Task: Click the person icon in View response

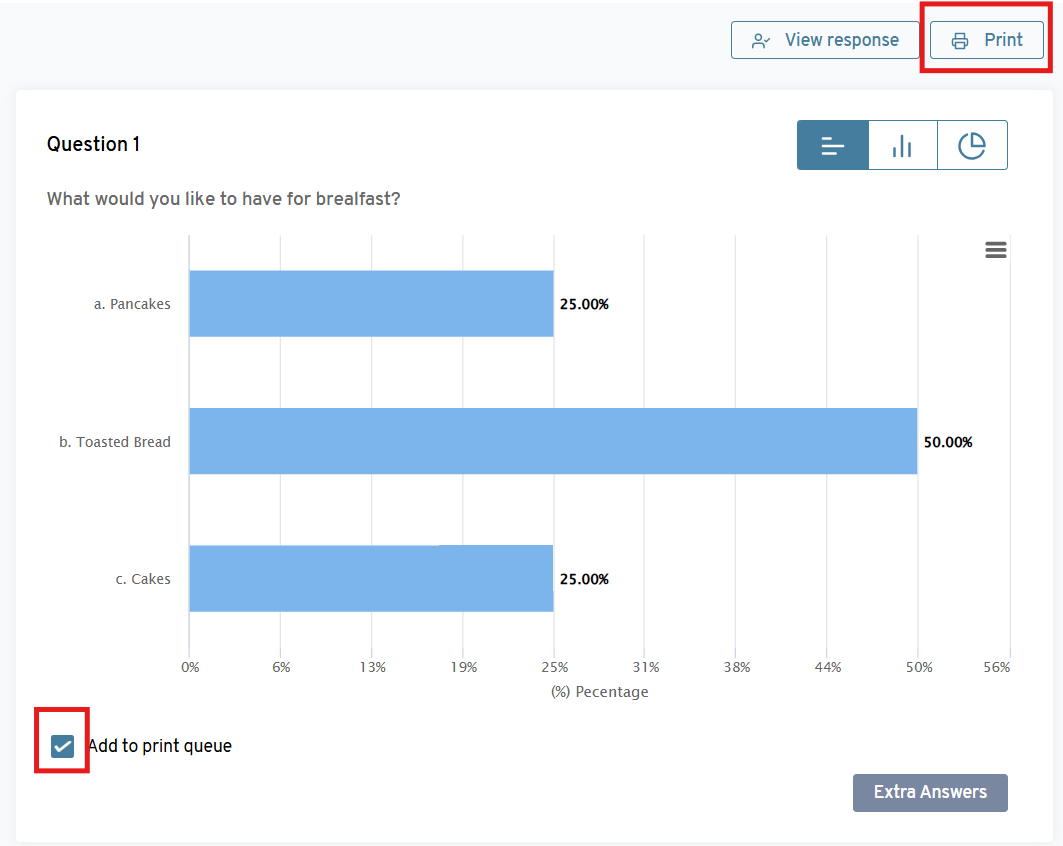Action: click(761, 41)
